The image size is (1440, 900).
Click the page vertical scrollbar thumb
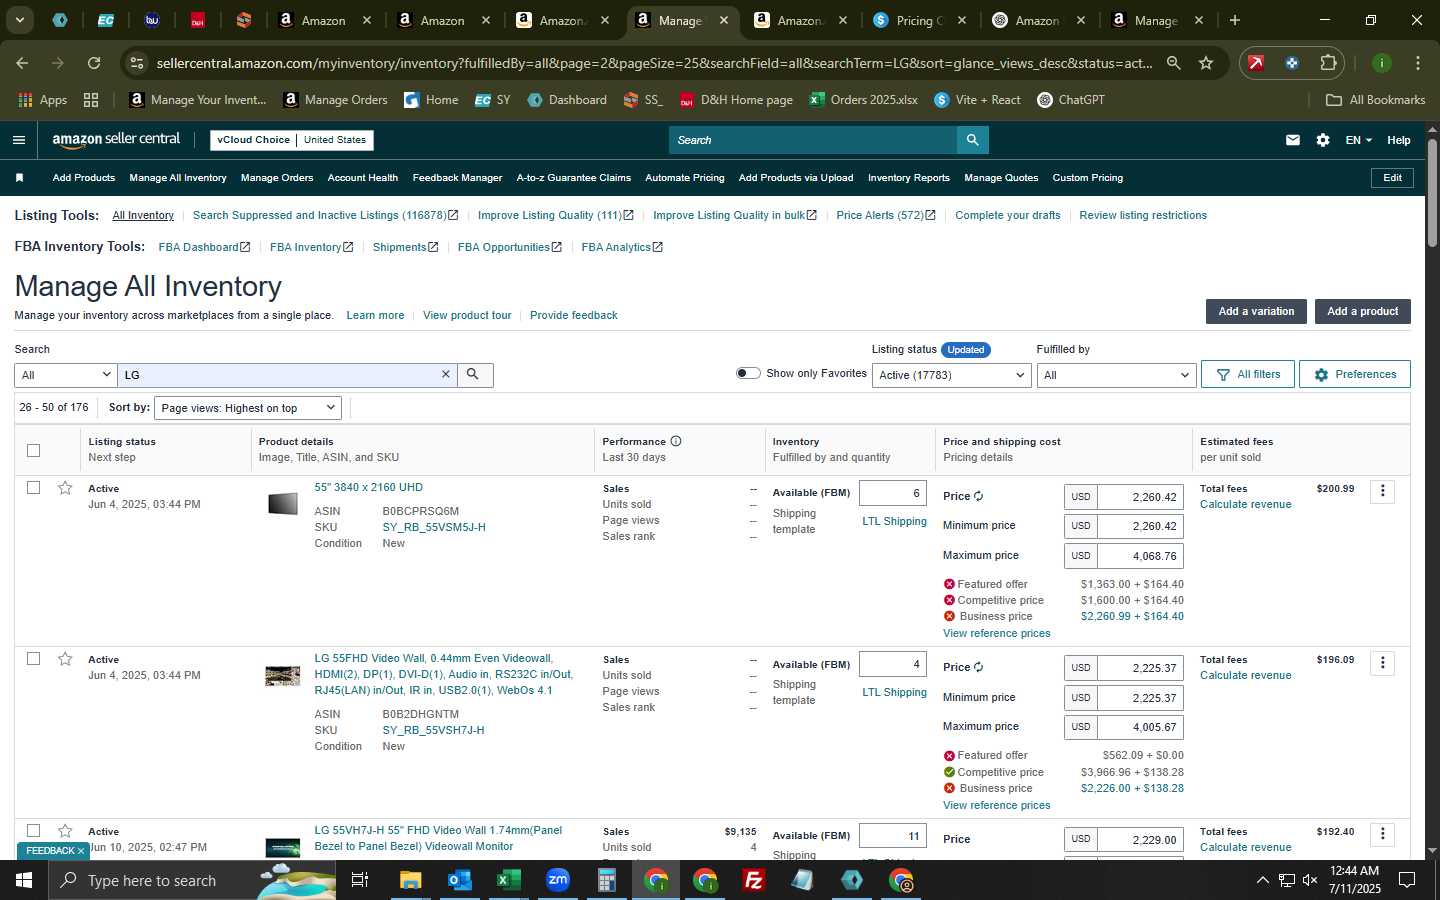point(1432,192)
